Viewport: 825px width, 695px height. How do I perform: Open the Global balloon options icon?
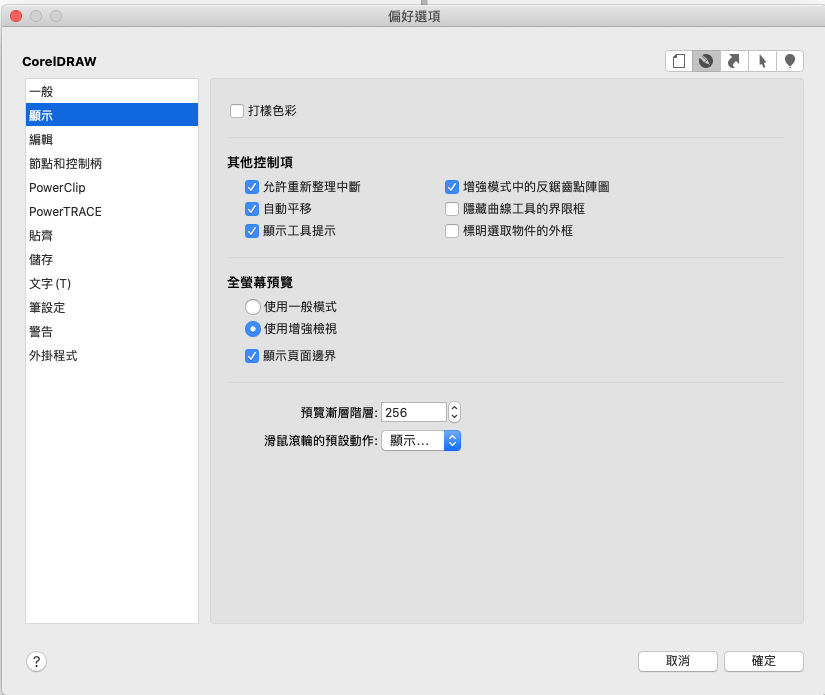coord(790,61)
